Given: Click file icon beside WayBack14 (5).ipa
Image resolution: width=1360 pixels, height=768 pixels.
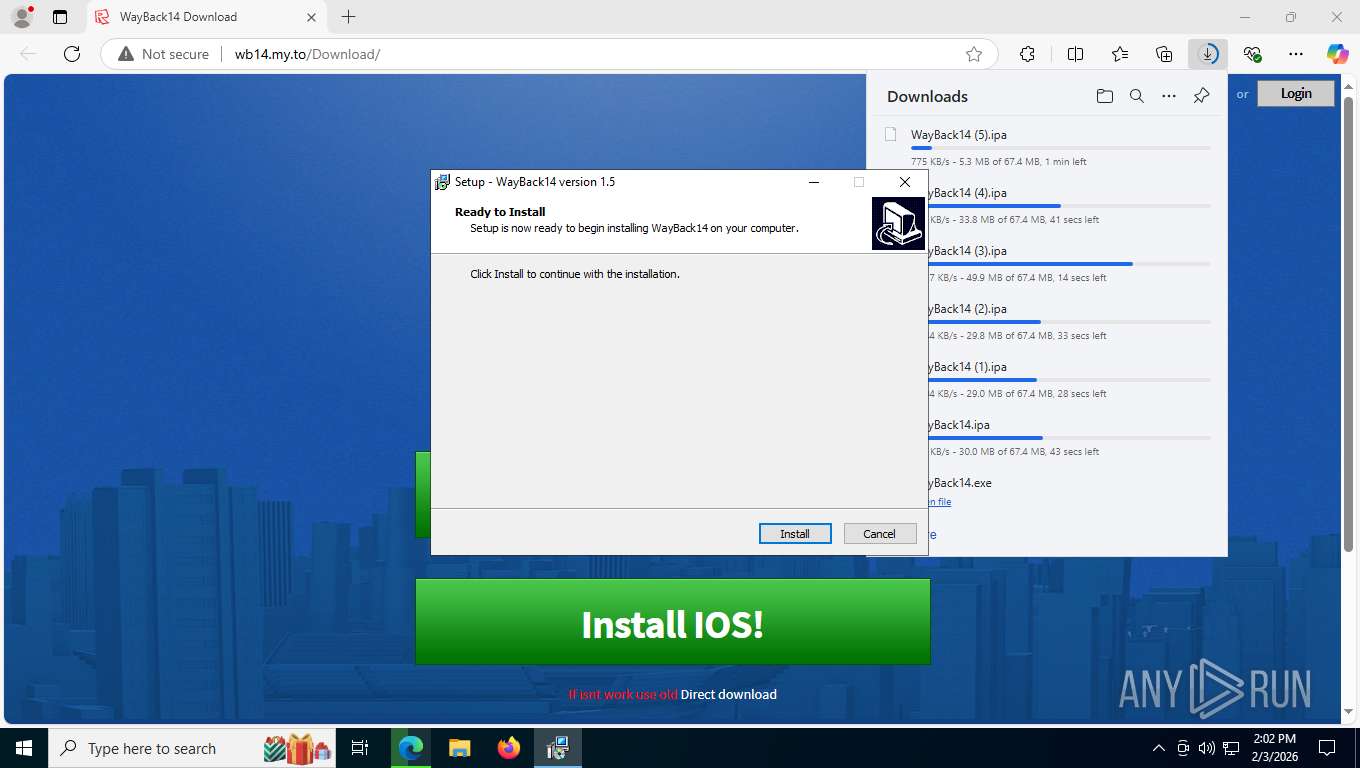Looking at the screenshot, I should click(890, 134).
